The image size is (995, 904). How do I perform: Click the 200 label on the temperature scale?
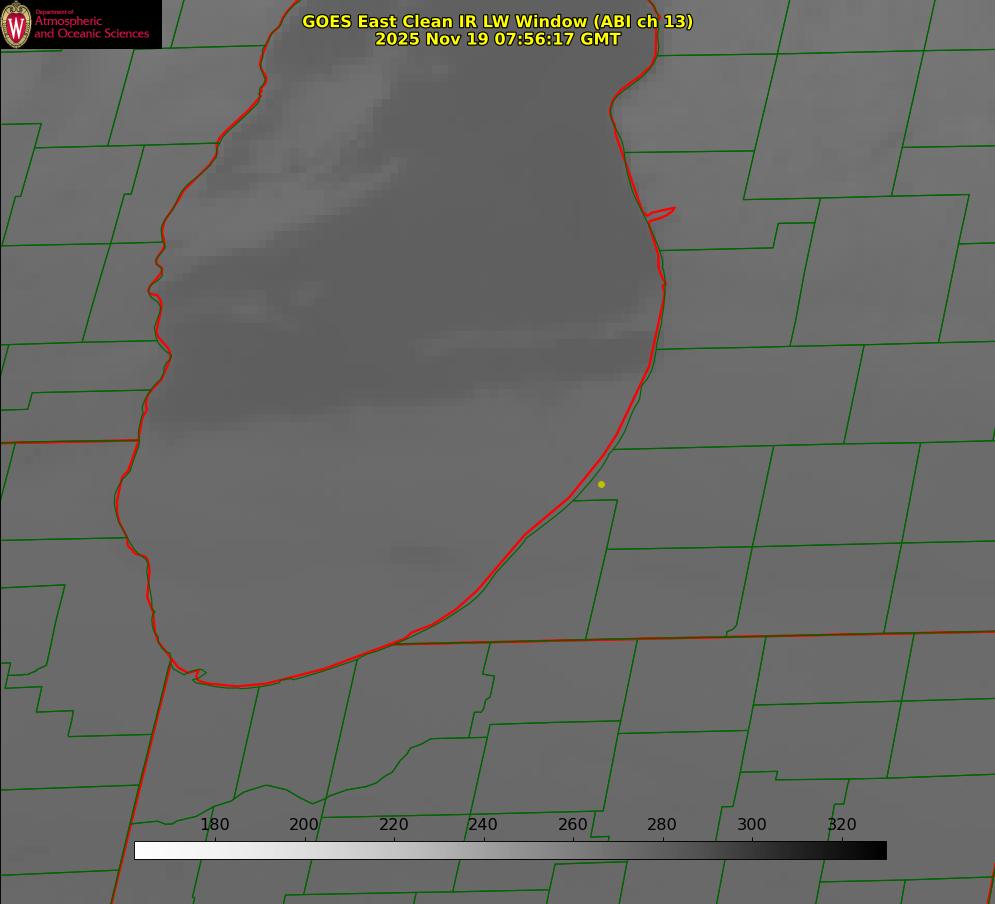(304, 825)
